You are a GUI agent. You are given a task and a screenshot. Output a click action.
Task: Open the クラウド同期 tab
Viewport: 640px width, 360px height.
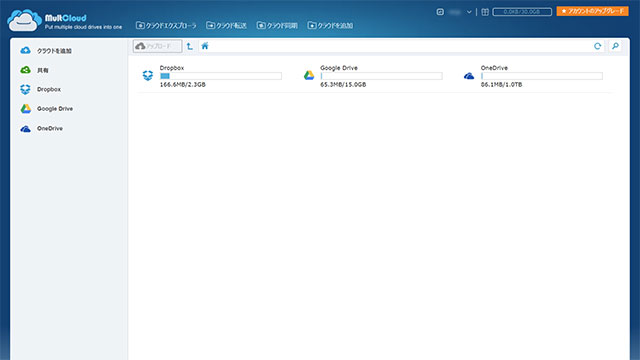(x=277, y=25)
